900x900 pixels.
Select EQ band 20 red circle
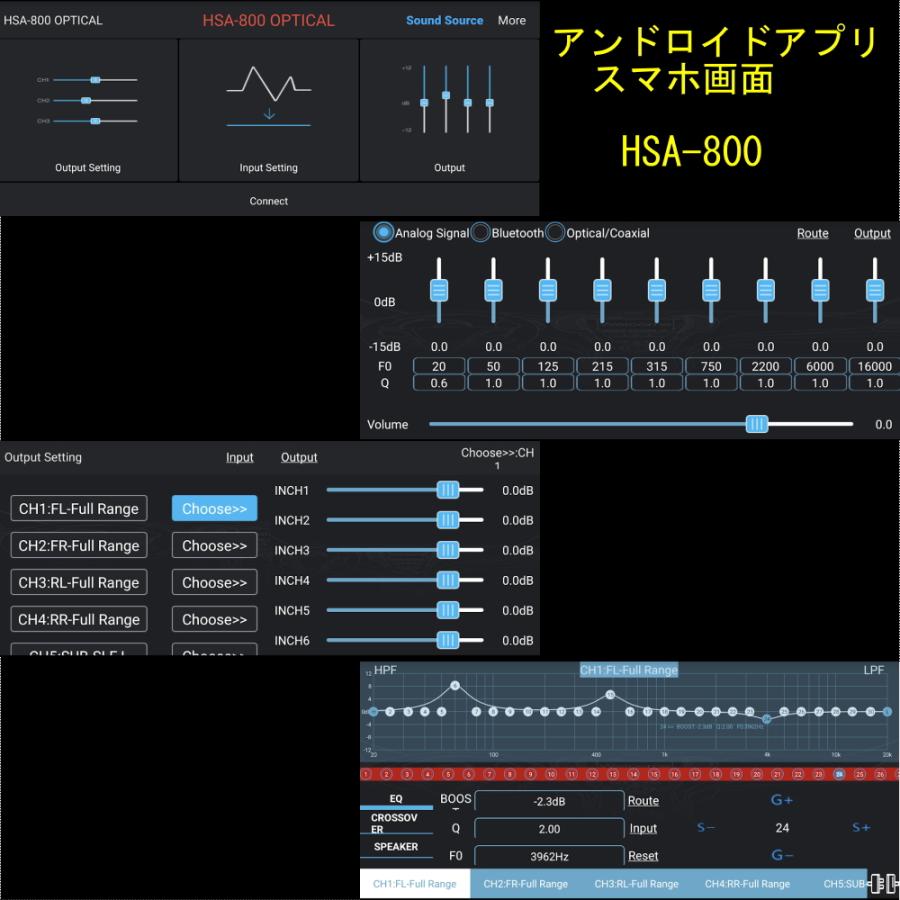[x=757, y=774]
